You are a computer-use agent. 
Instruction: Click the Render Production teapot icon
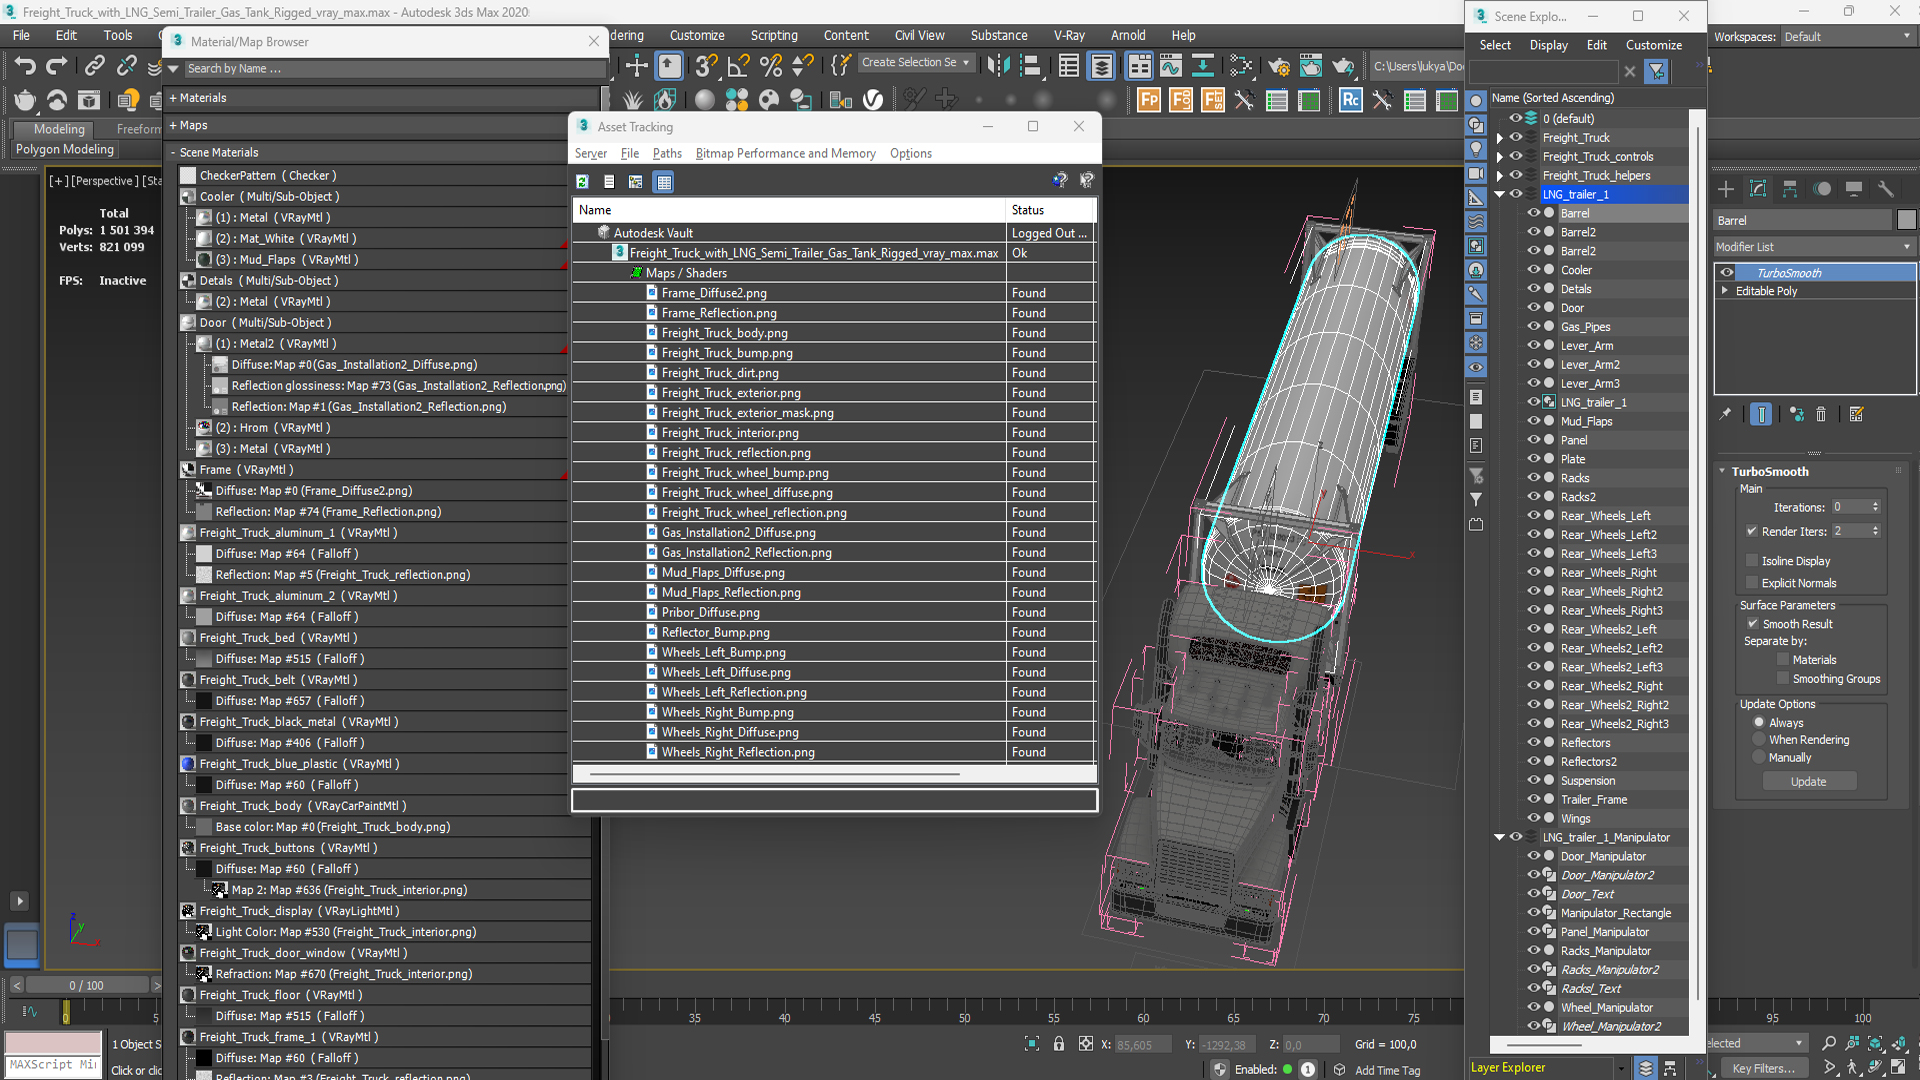(1343, 66)
